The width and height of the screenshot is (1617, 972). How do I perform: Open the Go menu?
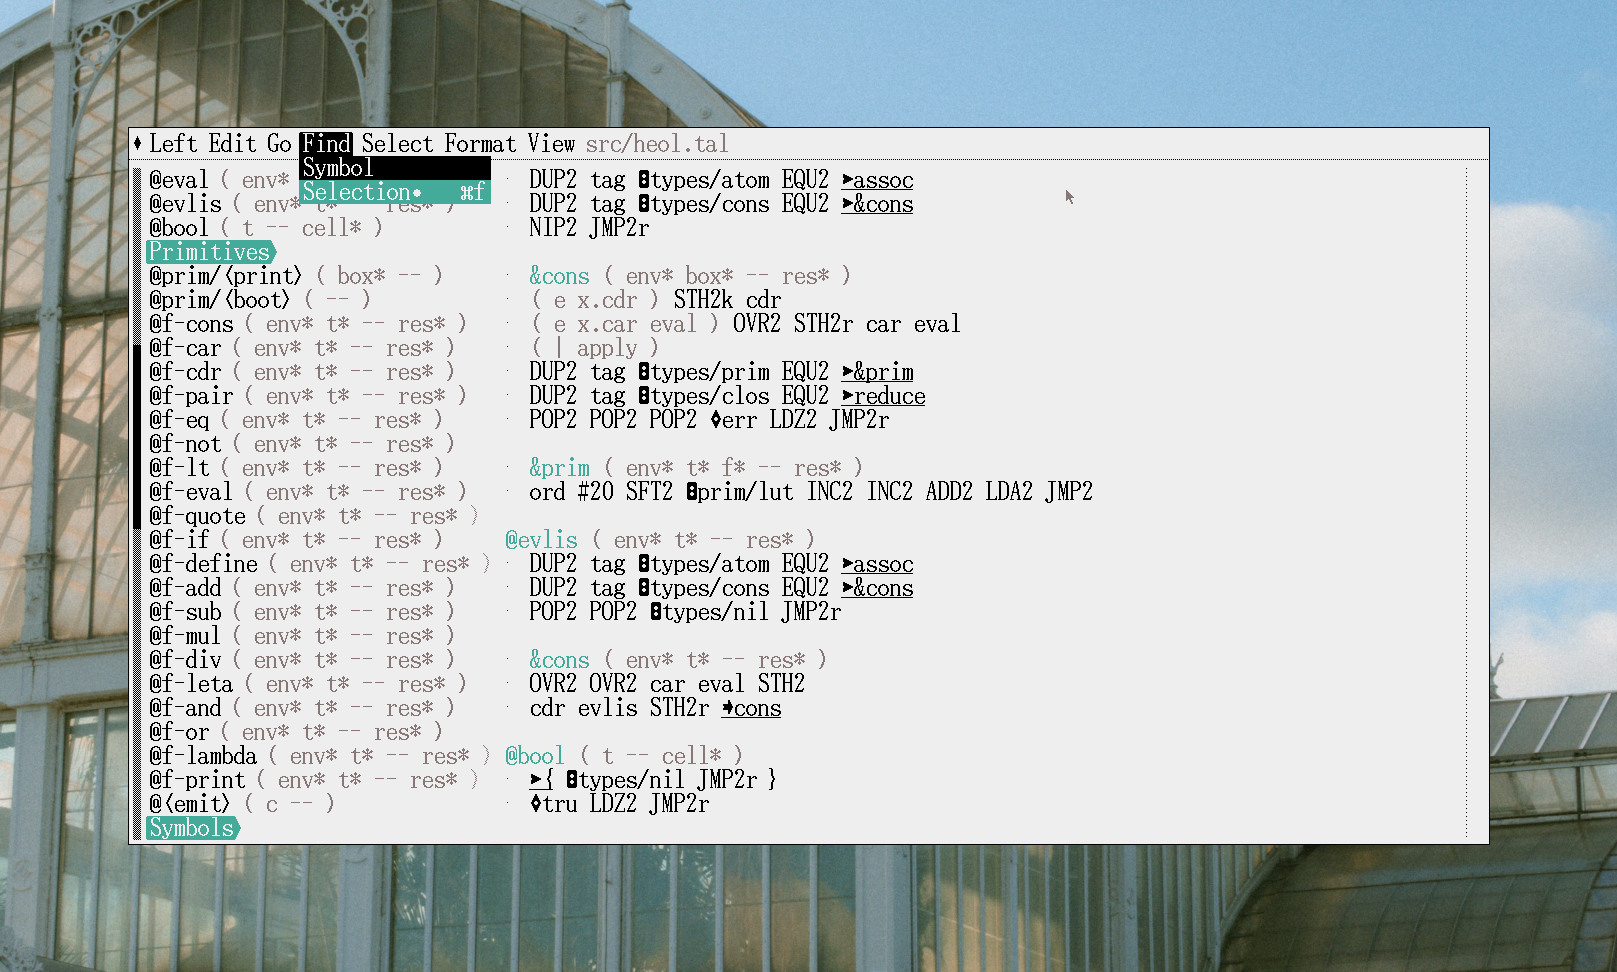tap(279, 144)
